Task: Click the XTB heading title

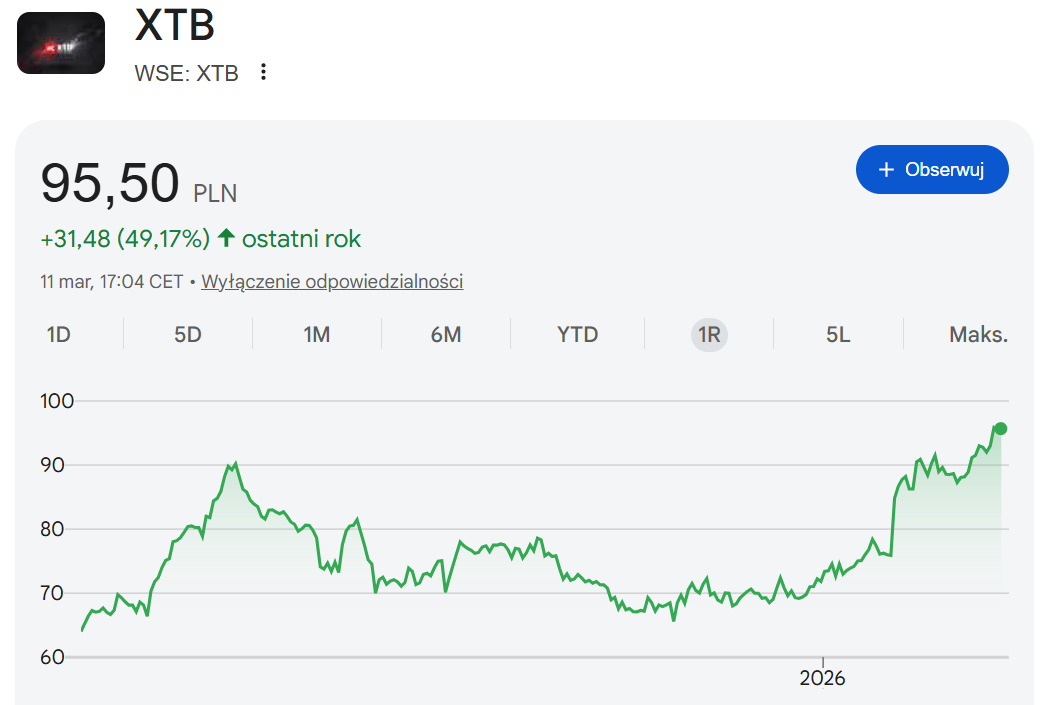Action: click(x=174, y=26)
